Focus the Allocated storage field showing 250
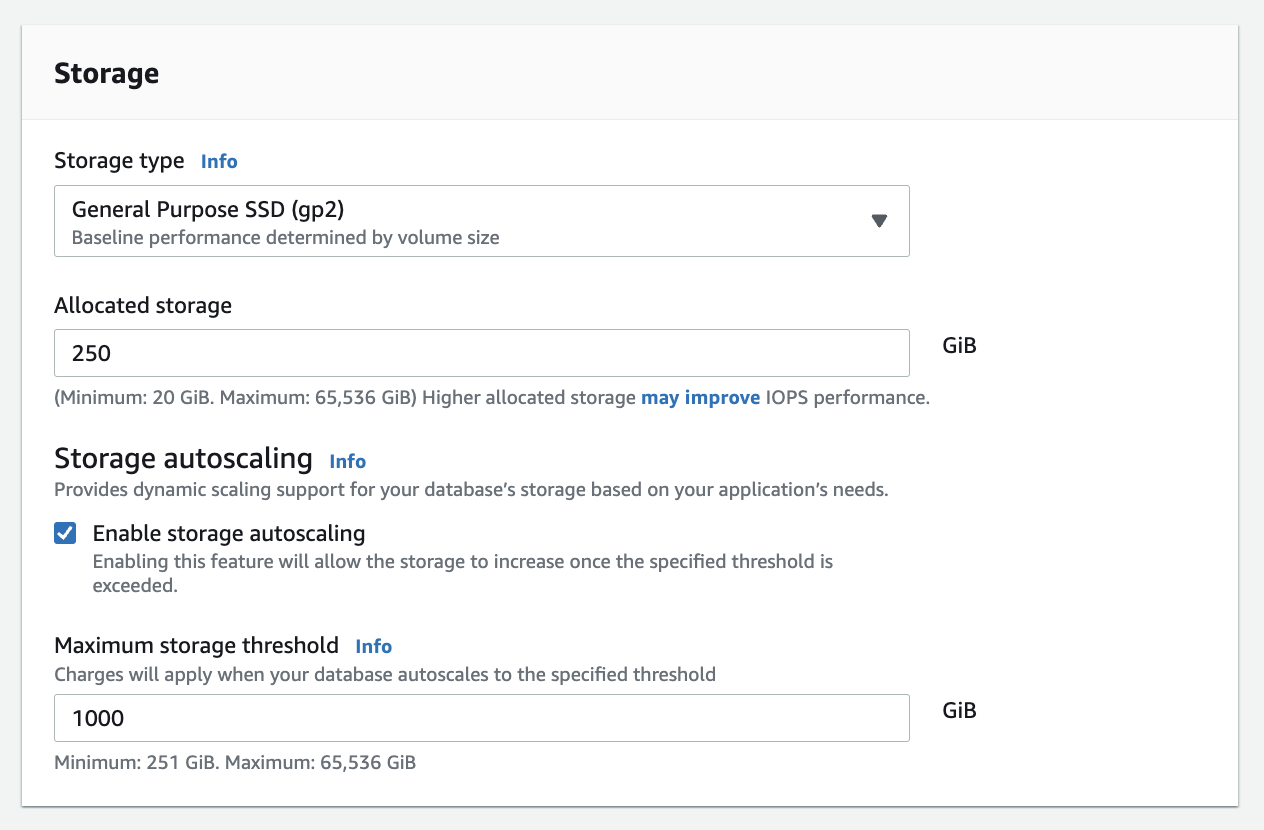Image resolution: width=1264 pixels, height=830 pixels. pos(481,353)
